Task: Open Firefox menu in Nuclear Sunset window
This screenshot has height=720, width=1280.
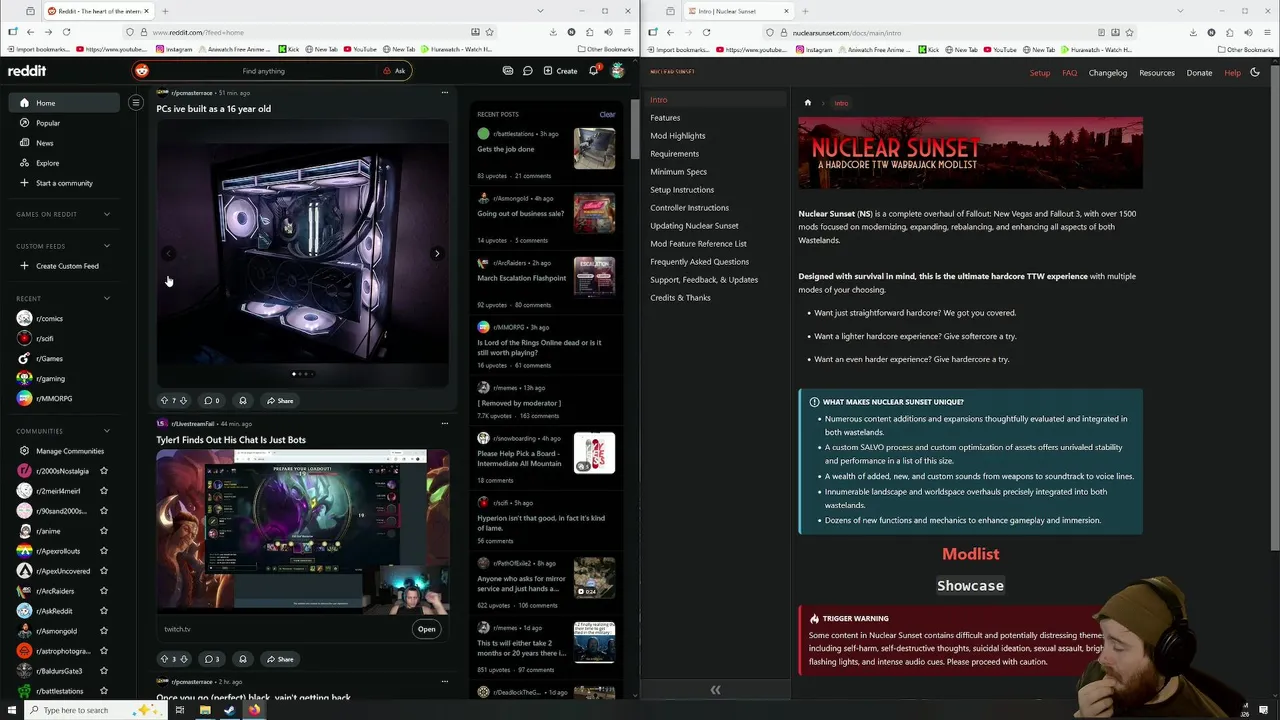Action: click(x=1267, y=32)
